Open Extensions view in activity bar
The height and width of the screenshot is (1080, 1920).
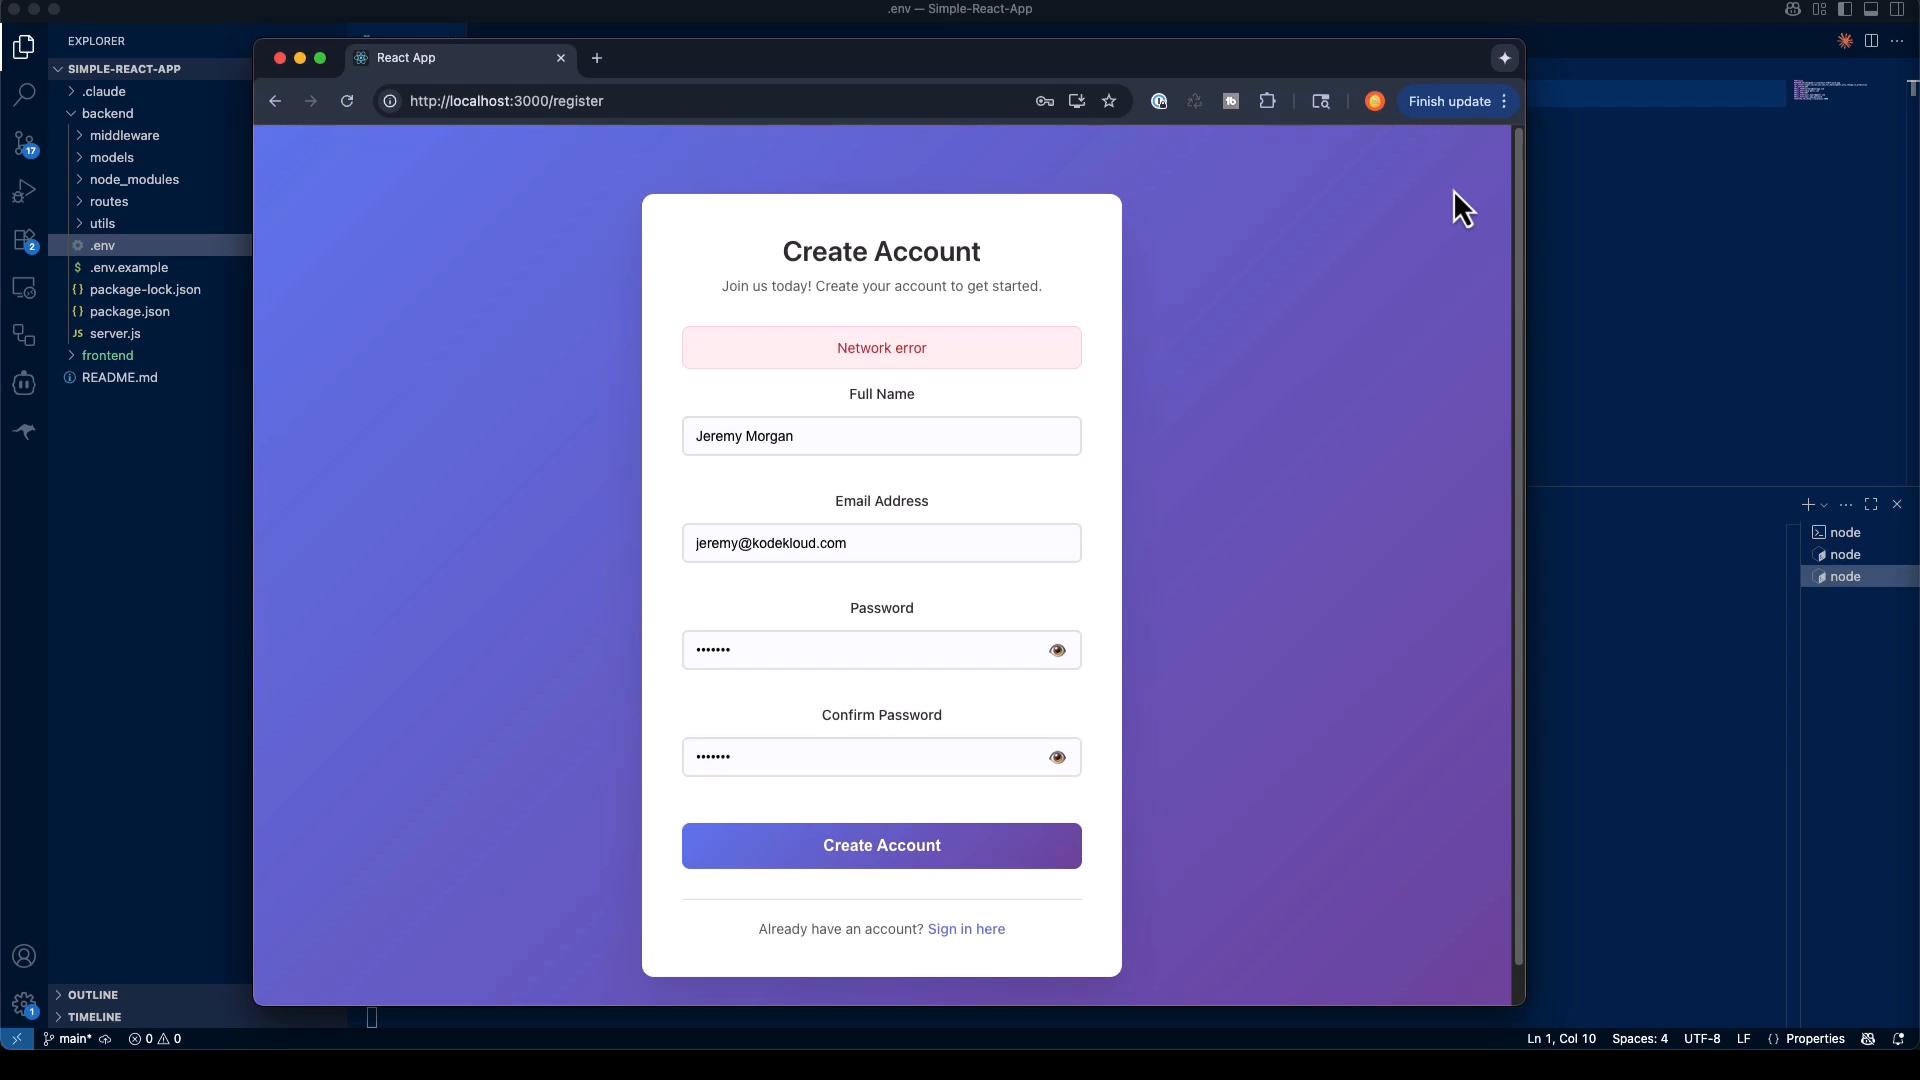pyautogui.click(x=24, y=240)
